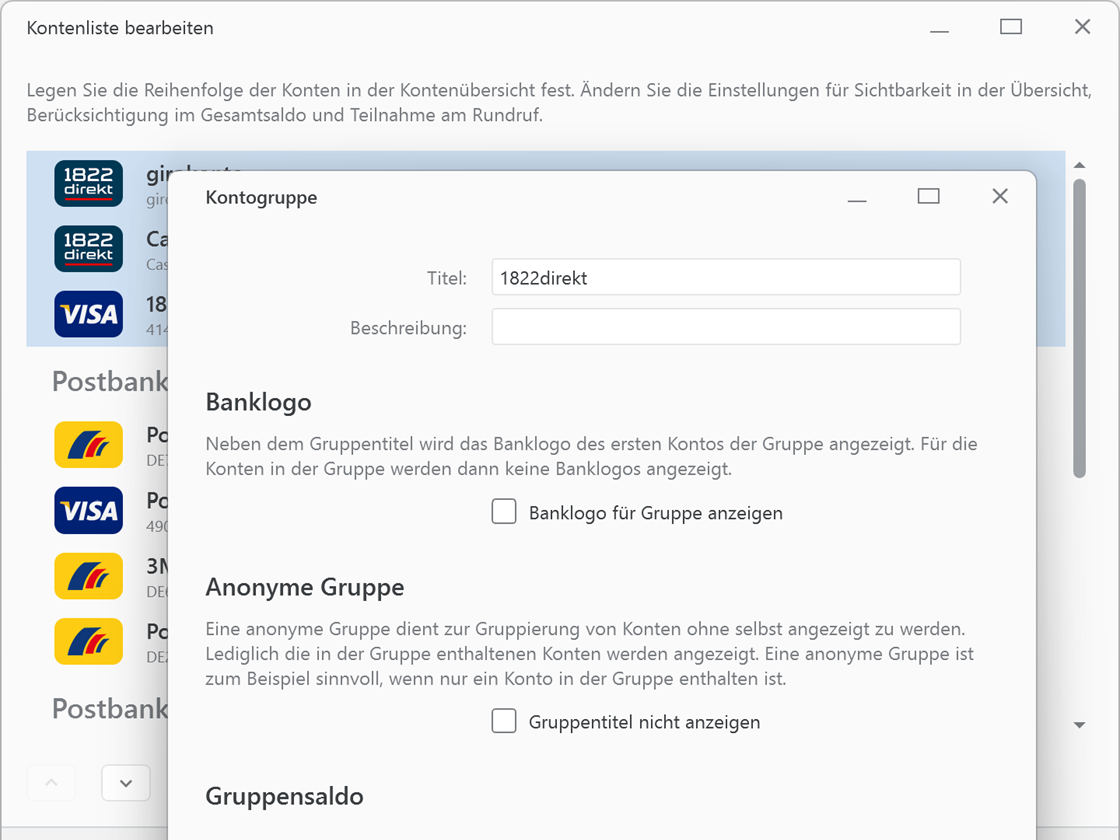Screen dimensions: 1120x840
Task: Select the 1822direkt logo of the girokonto
Action: coord(88,183)
